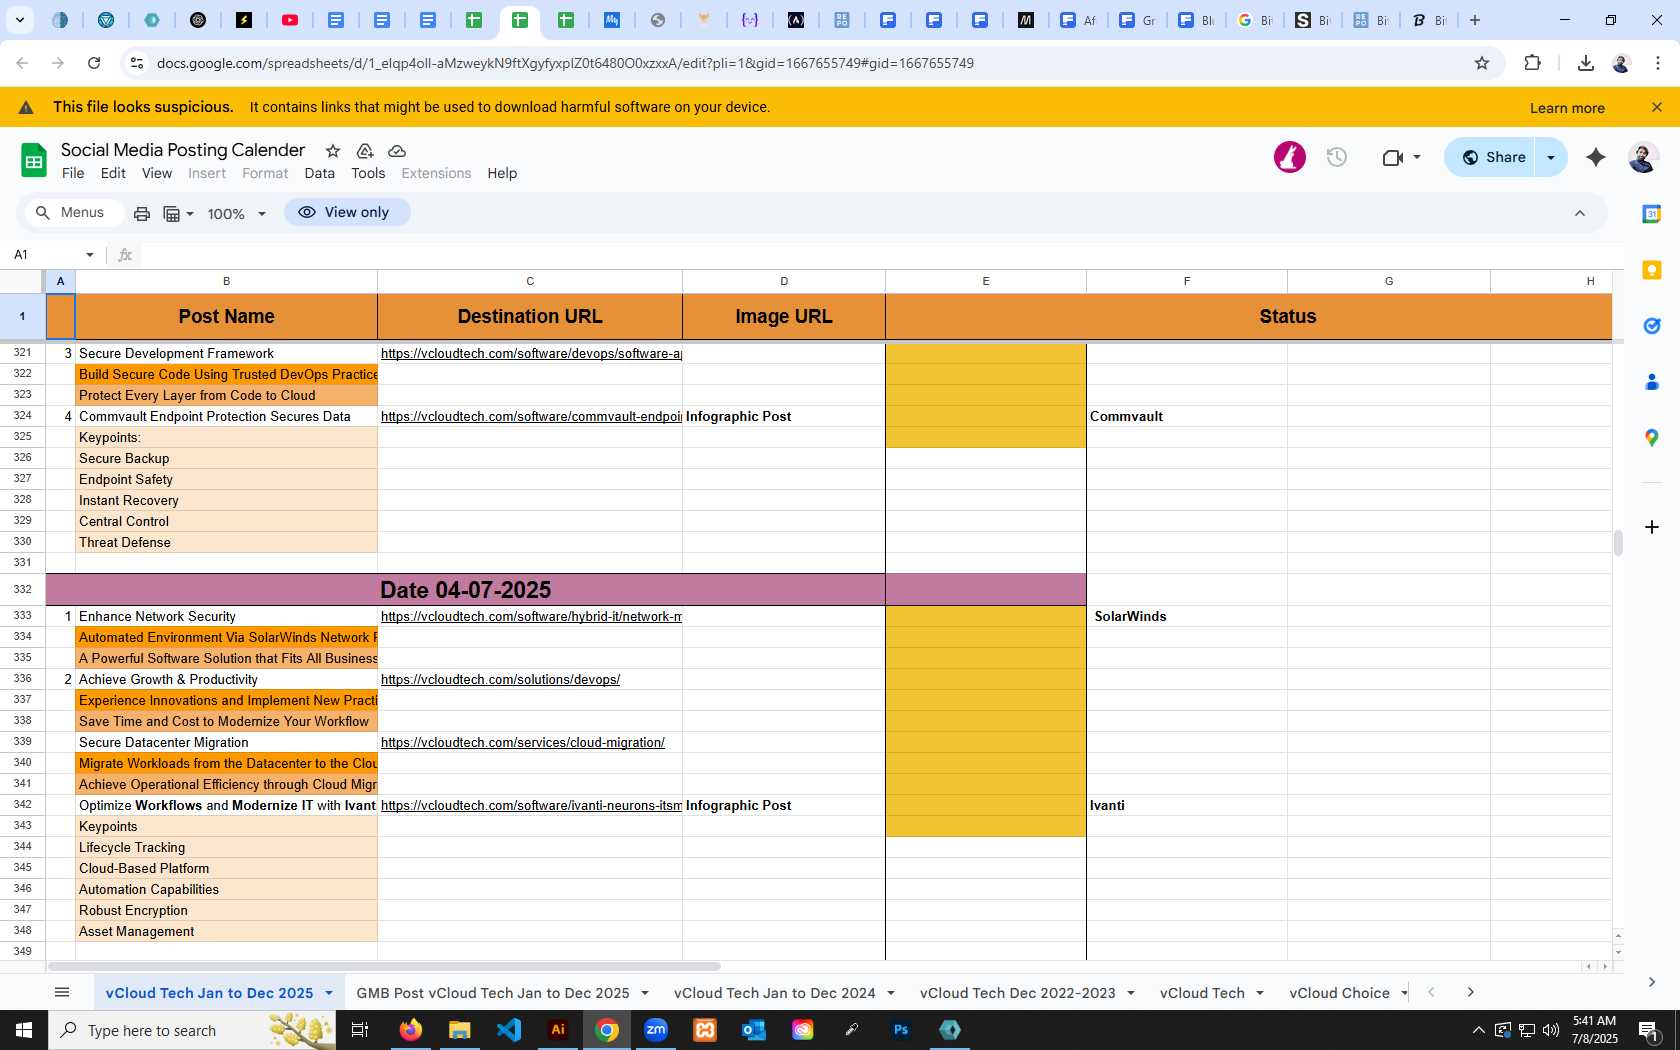This screenshot has width=1680, height=1050.
Task: Click the print icon in toolbar
Action: tap(142, 213)
